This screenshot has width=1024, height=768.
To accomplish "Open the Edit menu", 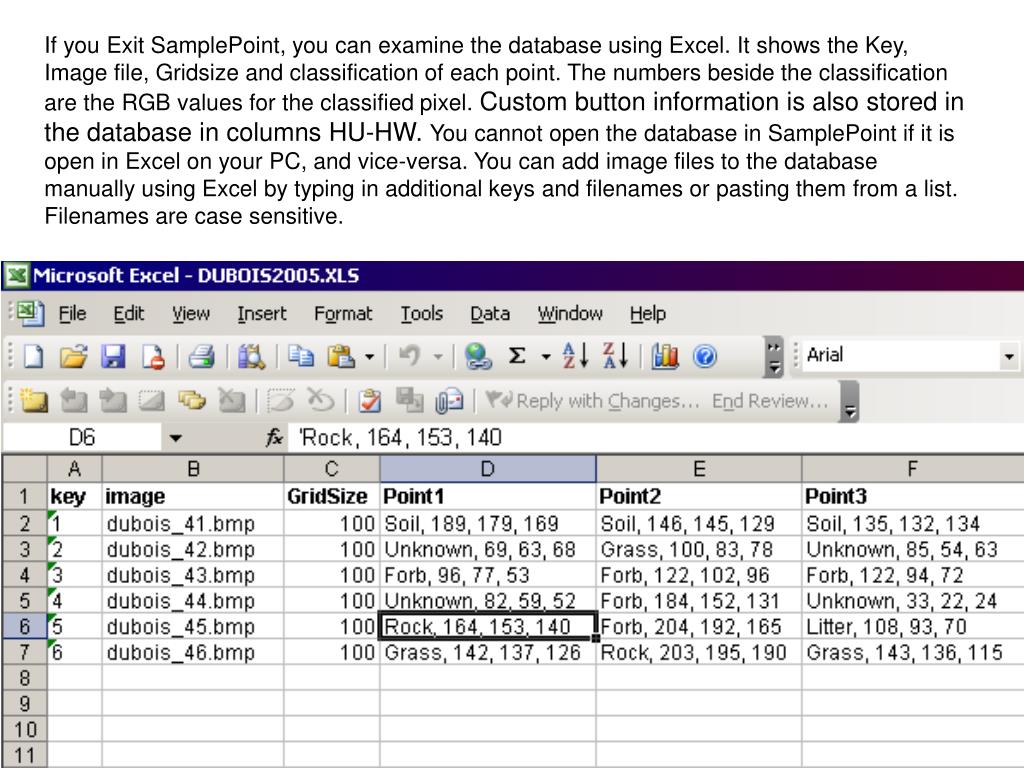I will (x=129, y=314).
